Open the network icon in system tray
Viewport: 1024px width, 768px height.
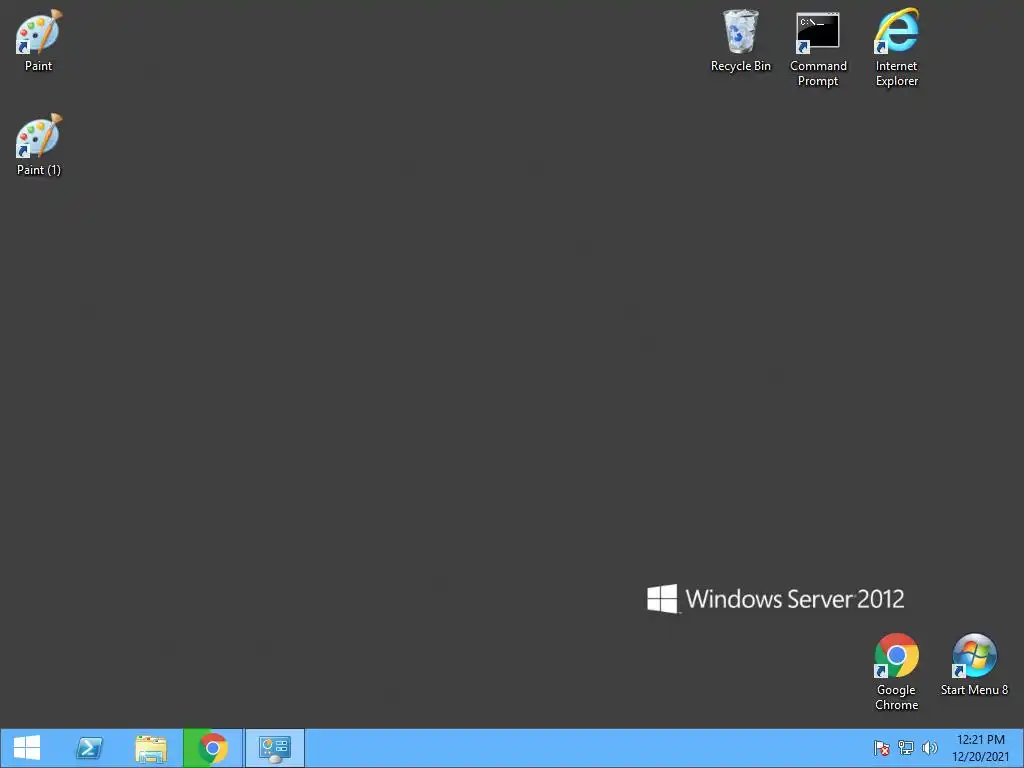pos(906,748)
